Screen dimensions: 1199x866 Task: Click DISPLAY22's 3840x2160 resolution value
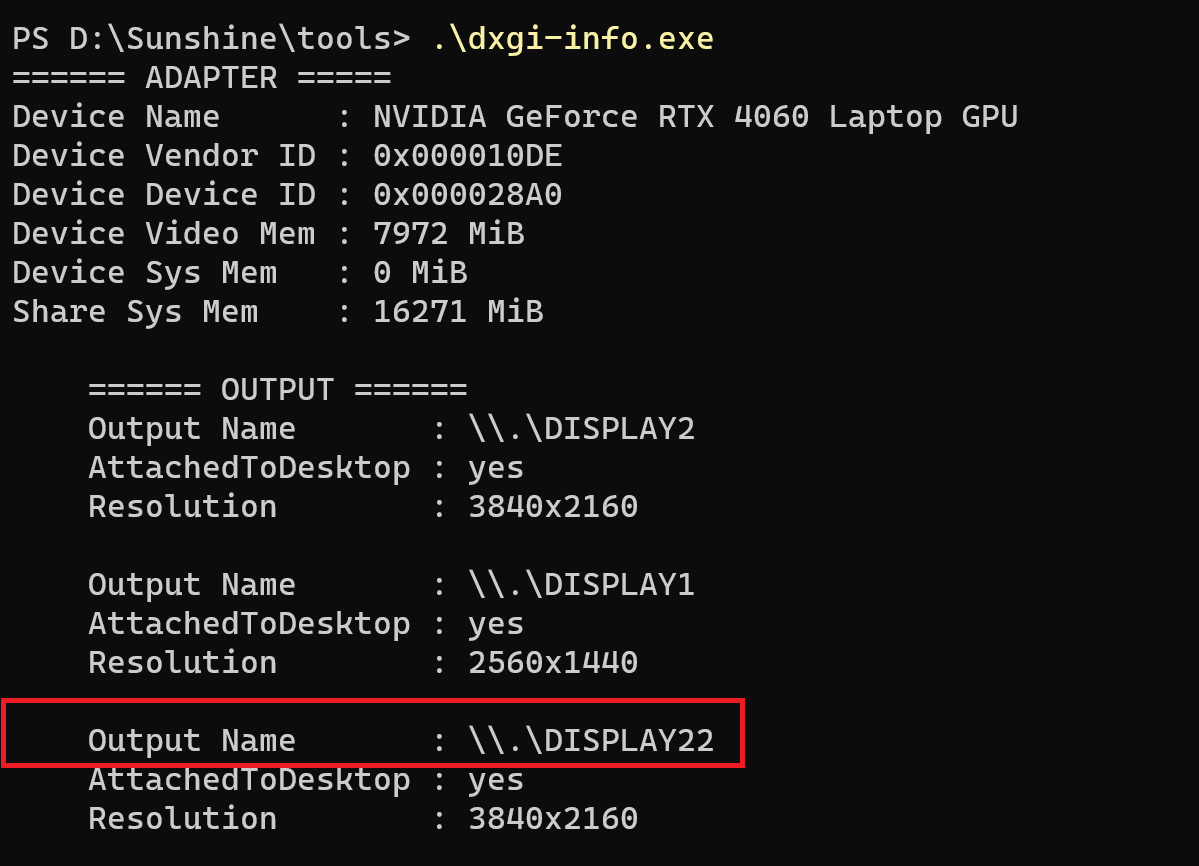pyautogui.click(x=553, y=819)
